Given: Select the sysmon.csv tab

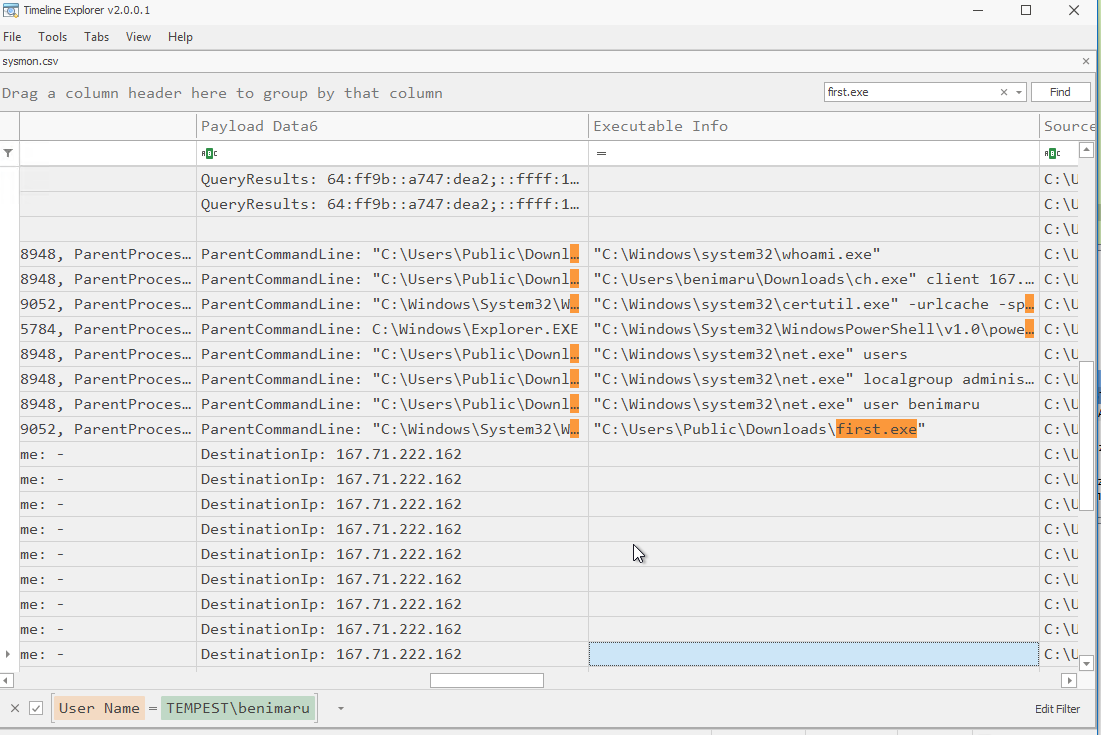Looking at the screenshot, I should click(30, 61).
